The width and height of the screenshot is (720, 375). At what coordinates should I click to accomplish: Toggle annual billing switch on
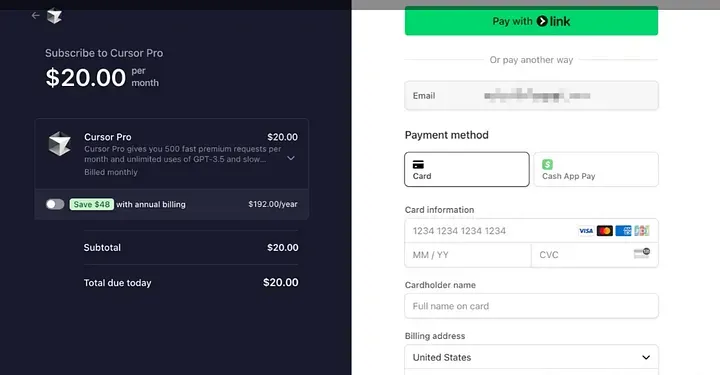click(55, 204)
